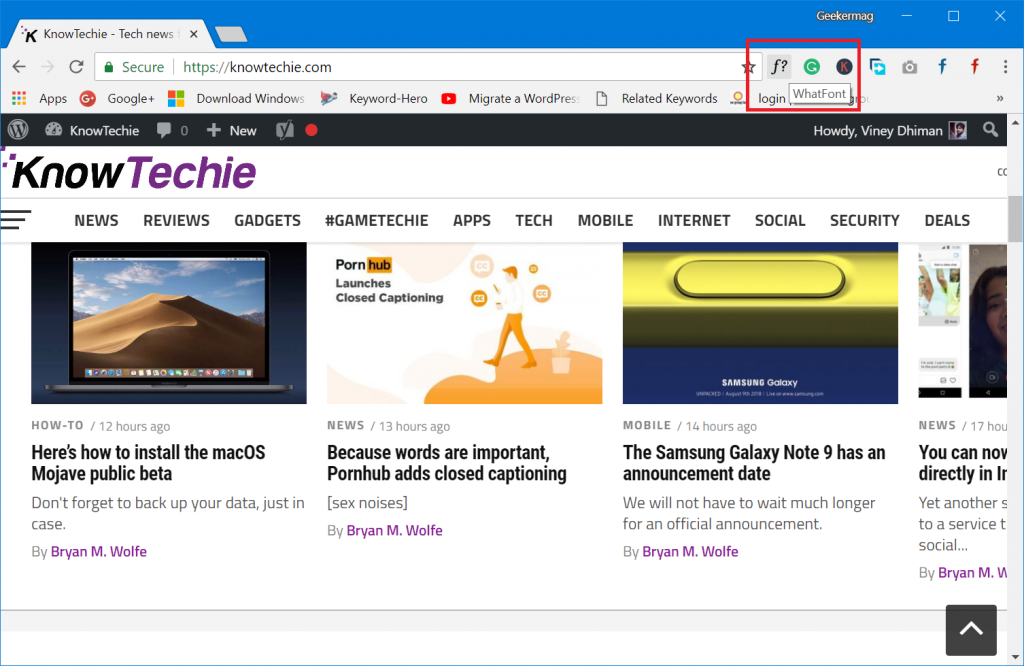Open the Download Windows bookmark
This screenshot has height=666, width=1024.
point(236,99)
